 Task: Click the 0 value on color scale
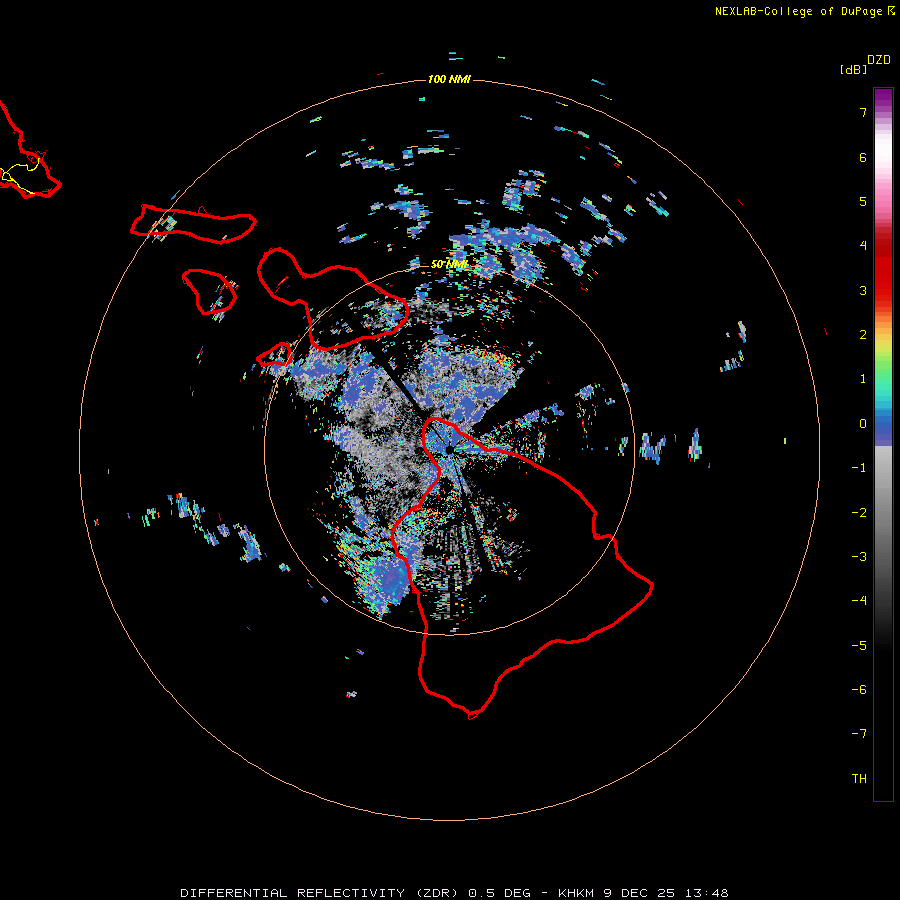pyautogui.click(x=863, y=424)
